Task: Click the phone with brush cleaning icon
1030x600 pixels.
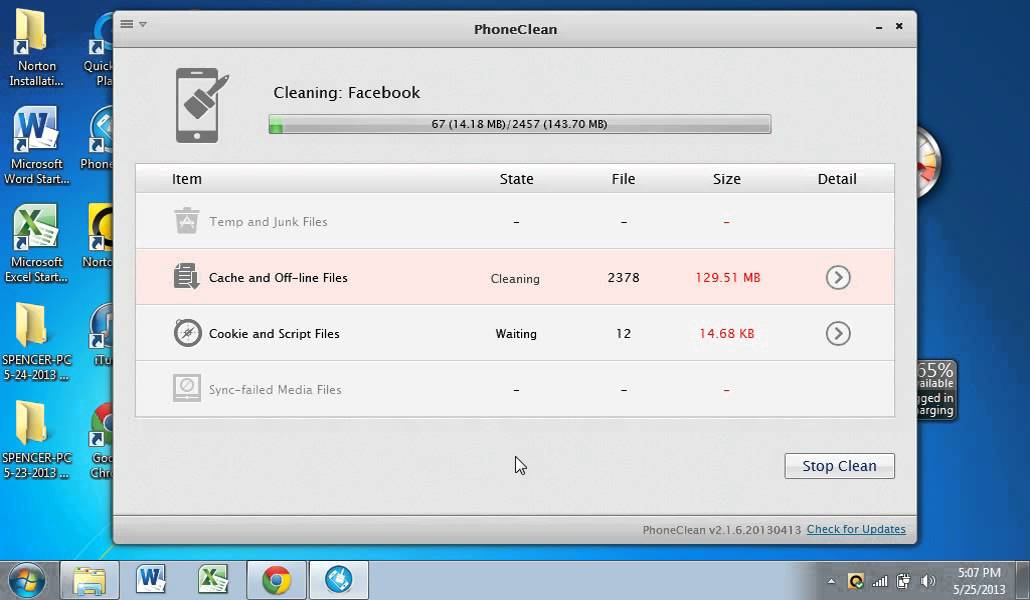Action: point(202,105)
